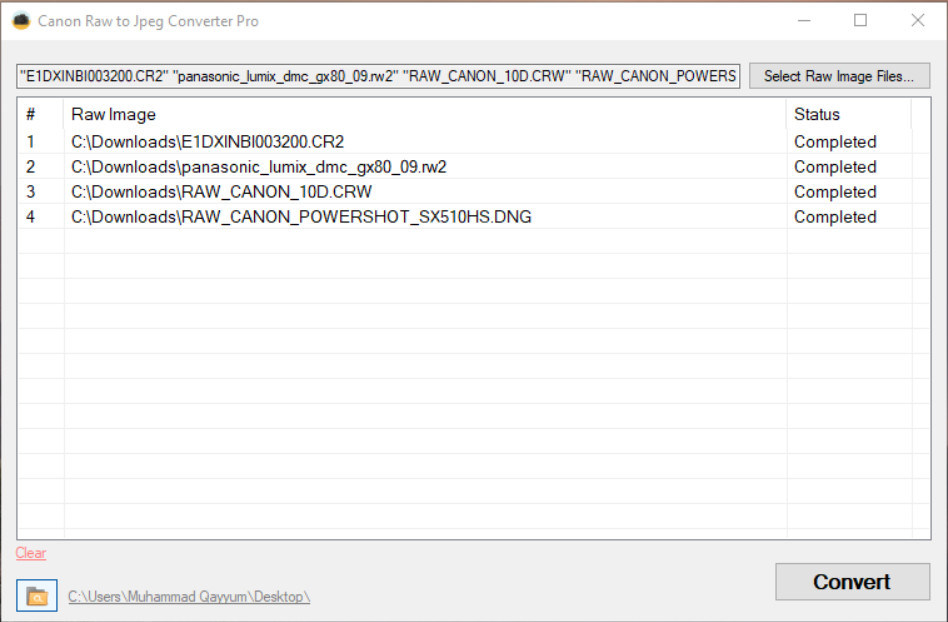Open Select Raw Image Files dialog
Screen dimensions: 948x622
point(839,76)
